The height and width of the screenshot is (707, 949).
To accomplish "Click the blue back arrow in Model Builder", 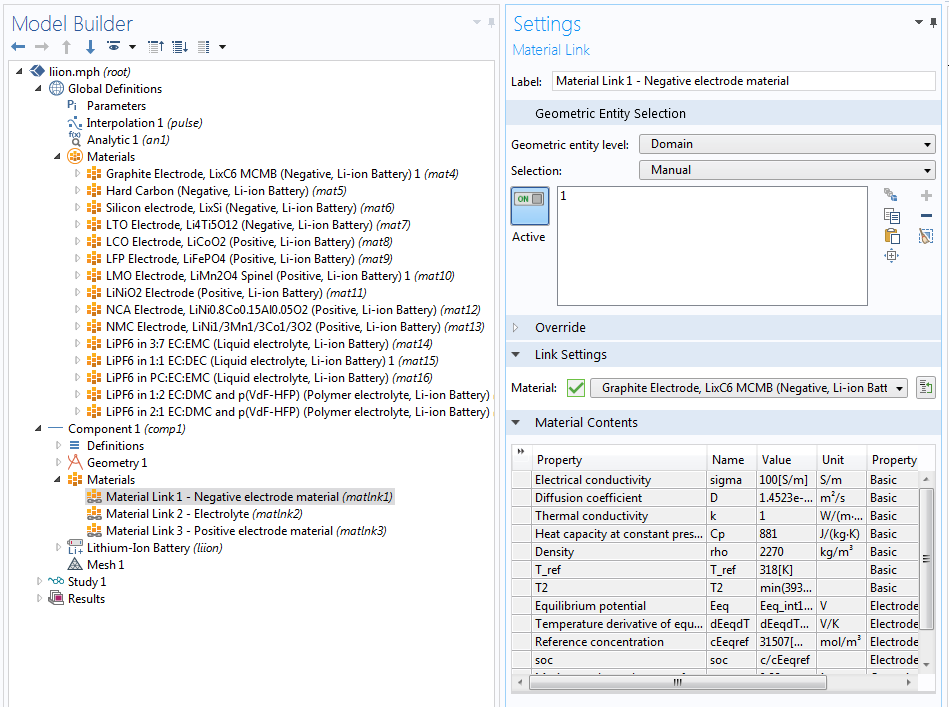I will point(18,47).
